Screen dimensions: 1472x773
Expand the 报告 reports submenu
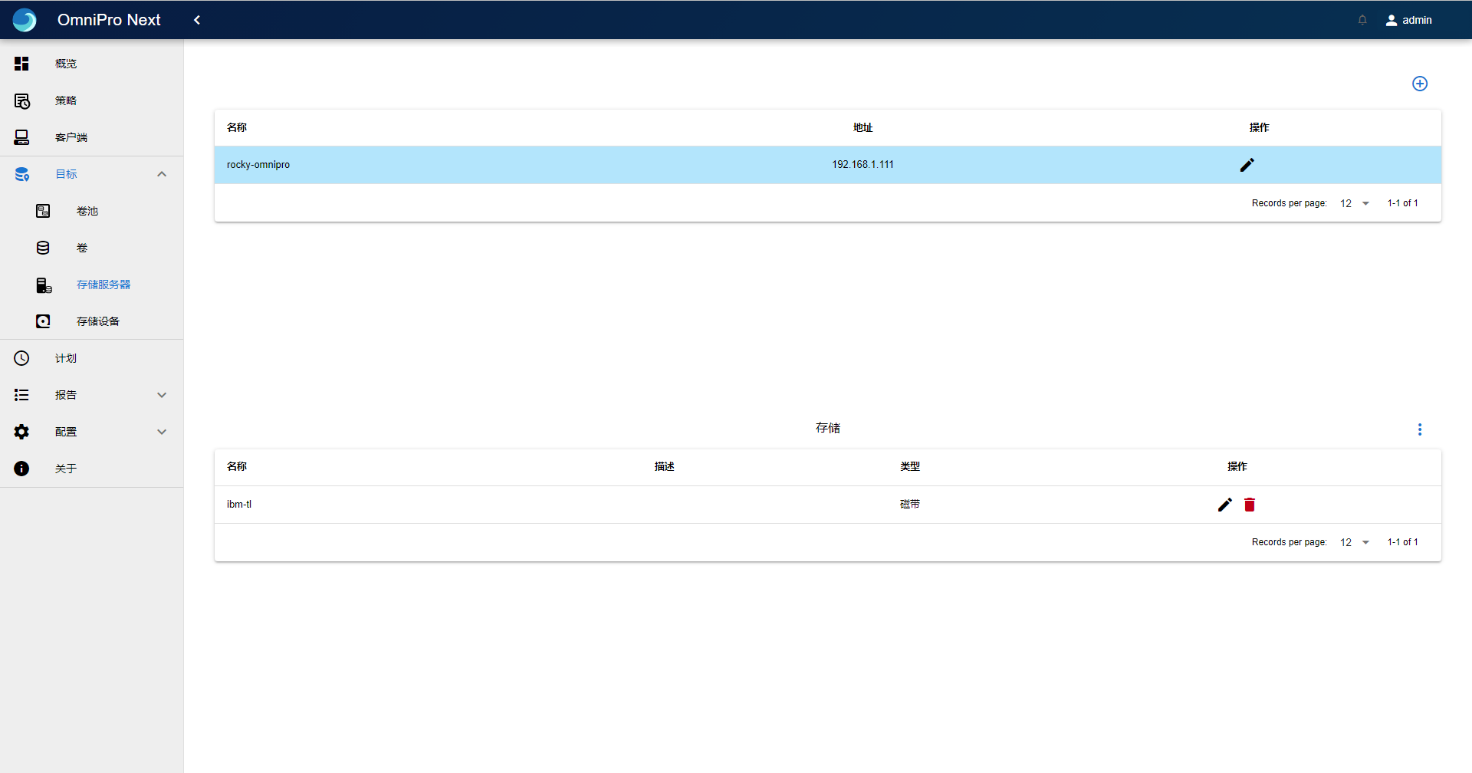point(162,395)
